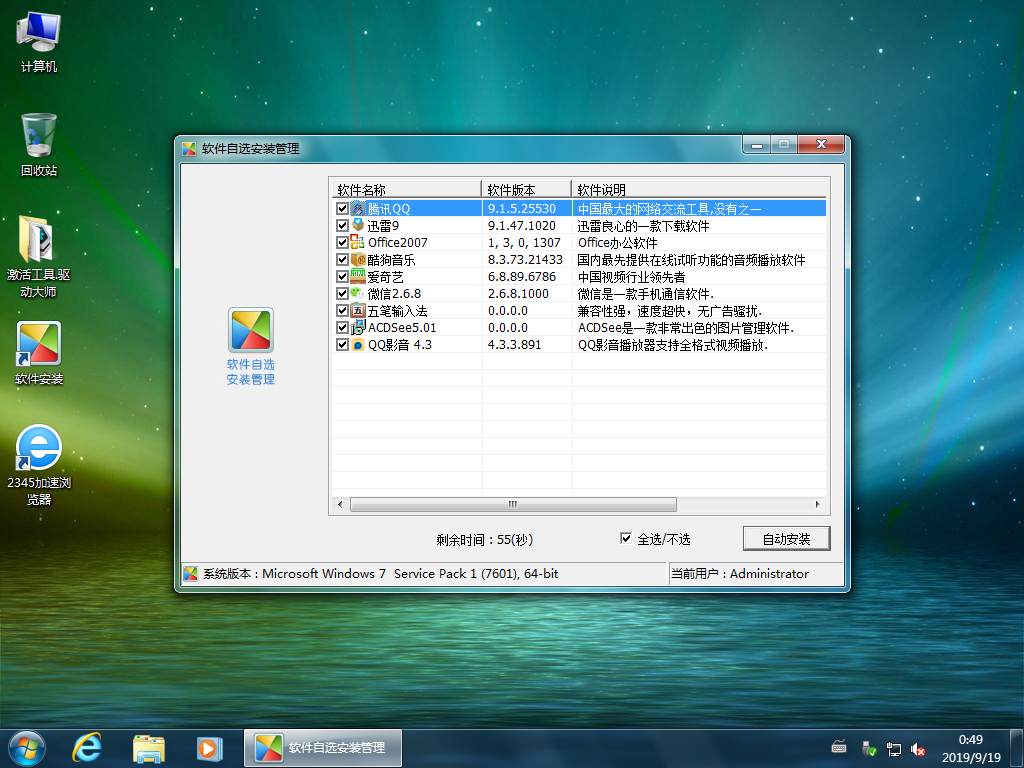Click the 五笔输入法 icon in list

tap(358, 310)
